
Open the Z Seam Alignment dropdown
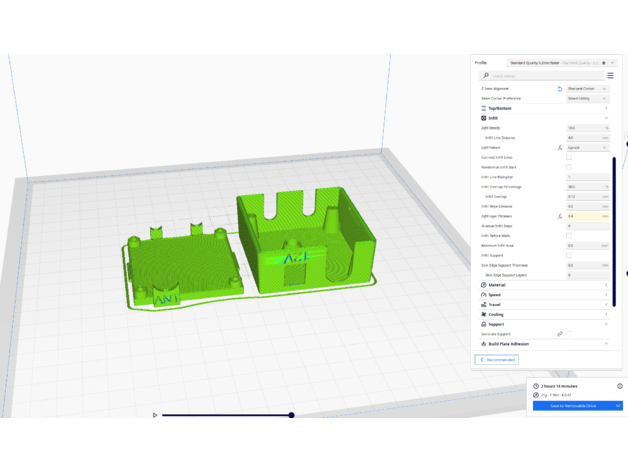point(587,89)
